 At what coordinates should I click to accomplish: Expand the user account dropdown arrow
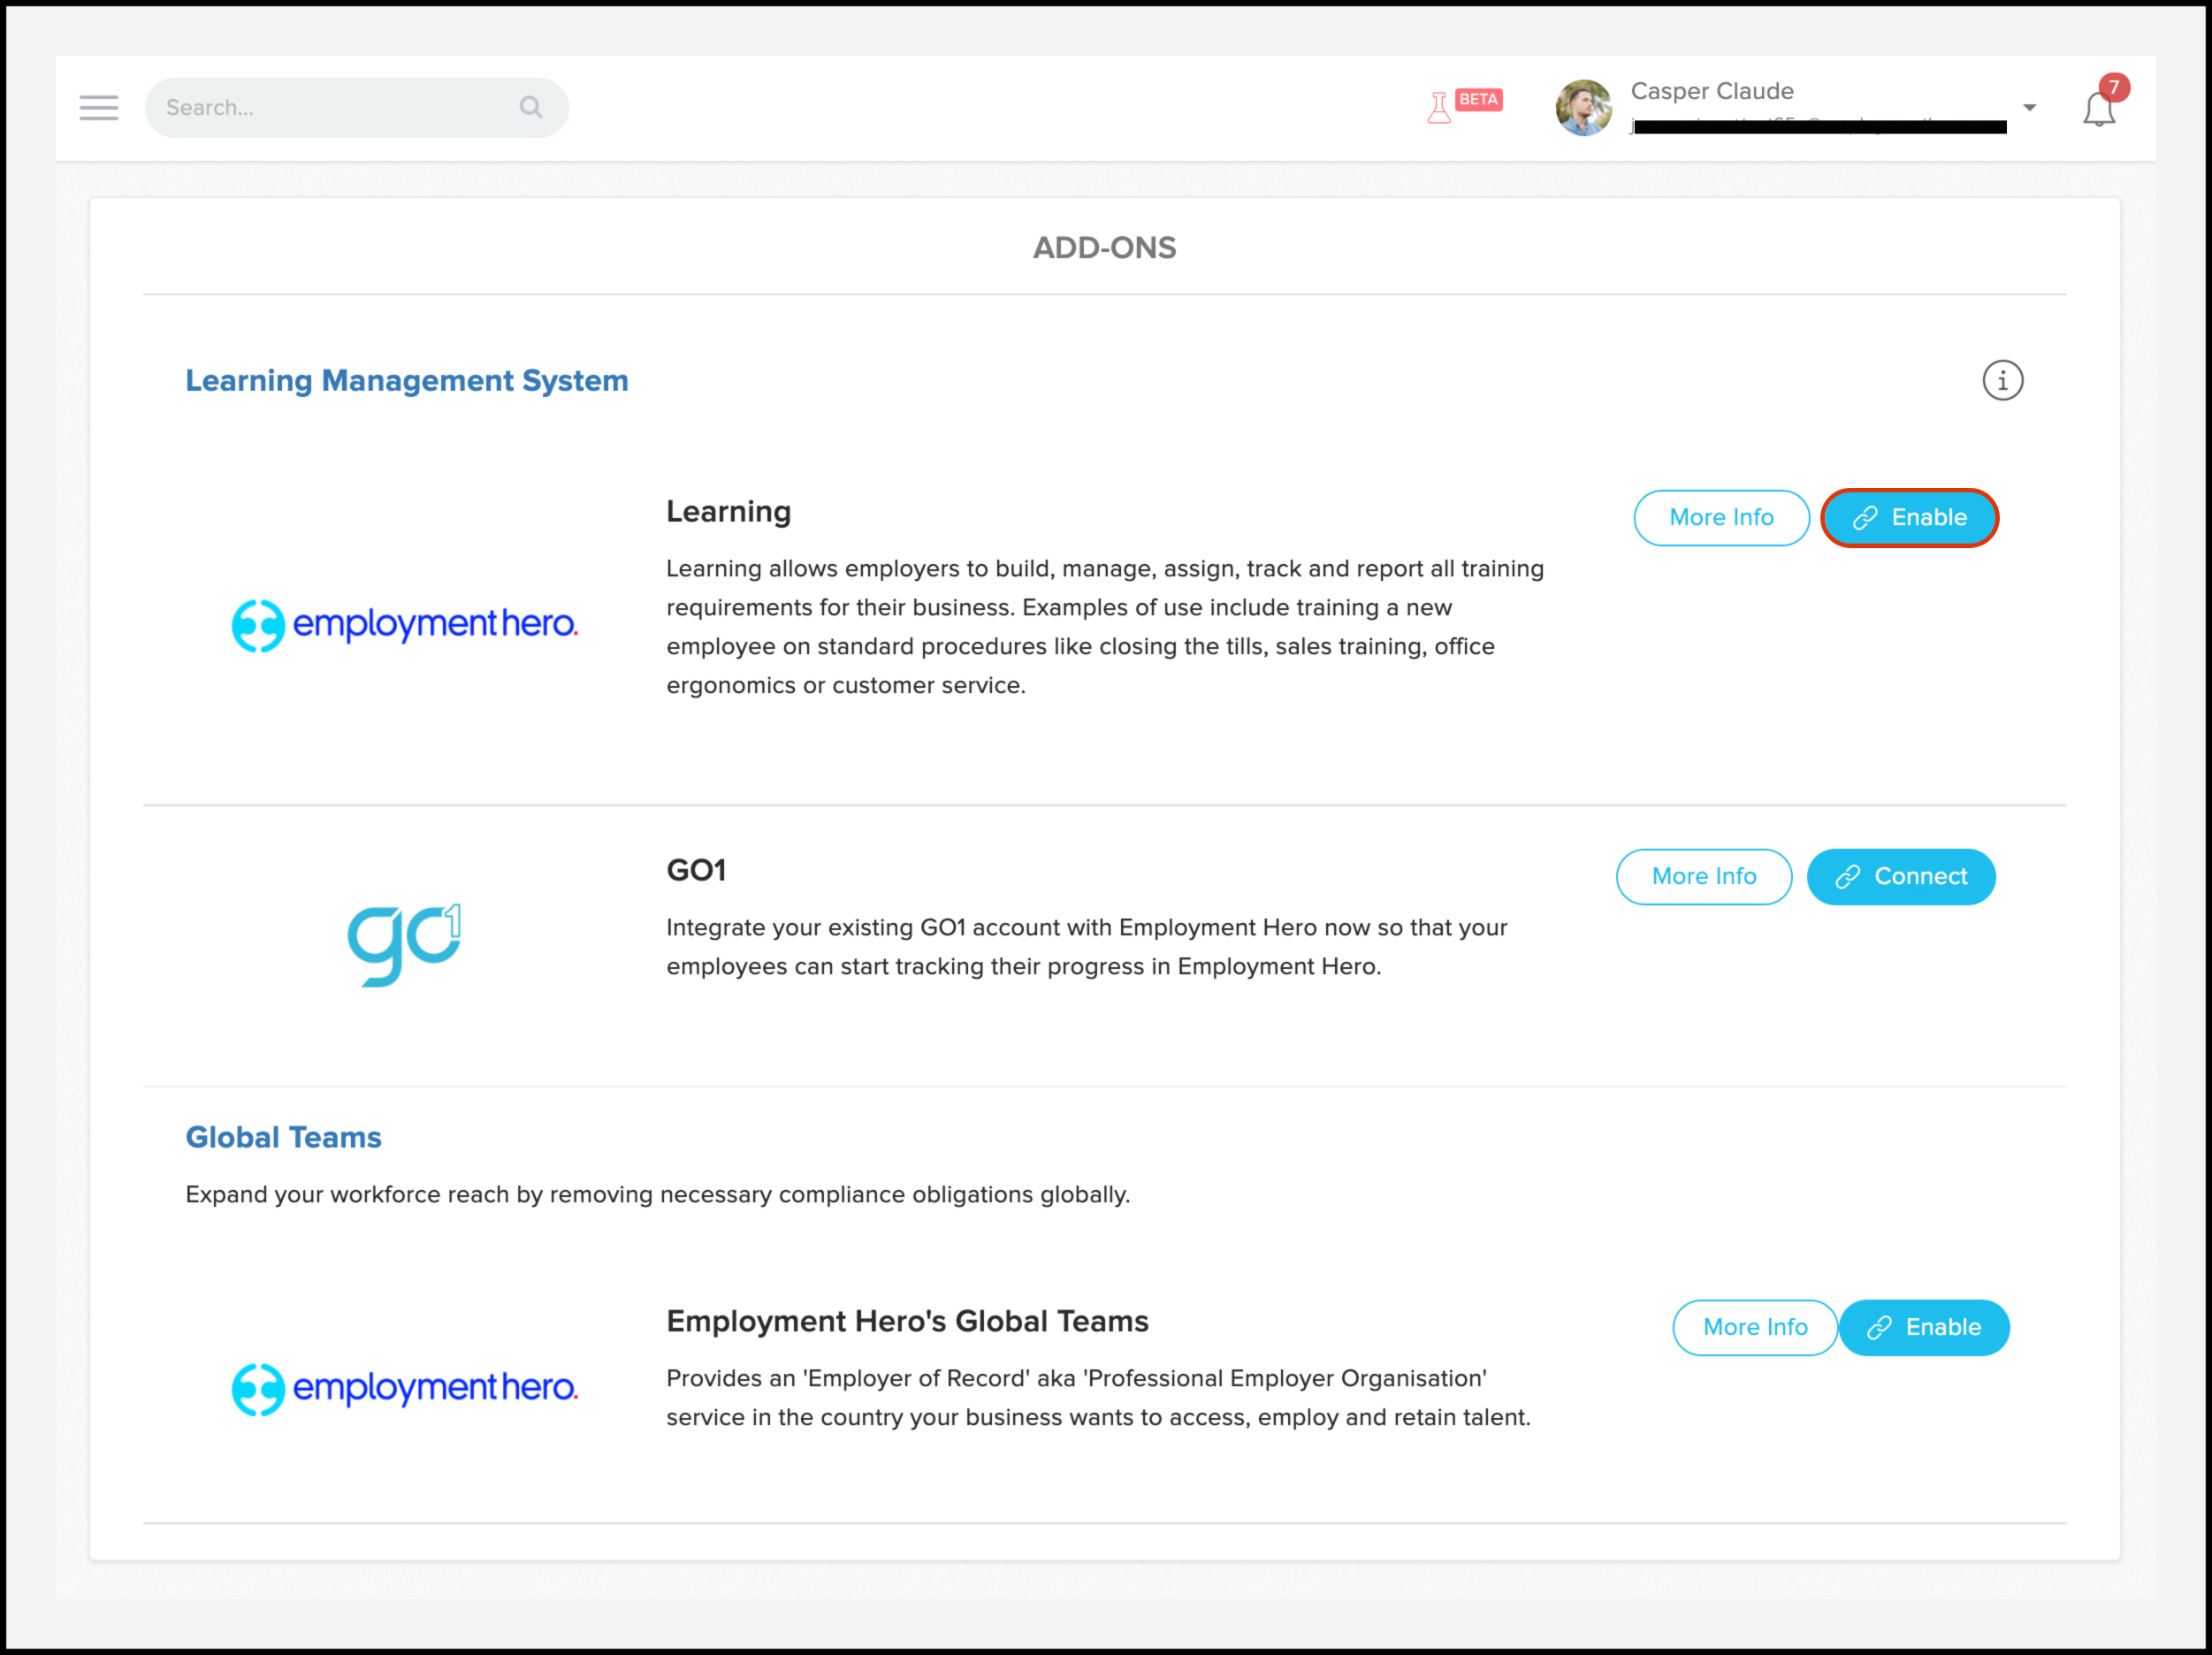[x=2029, y=107]
